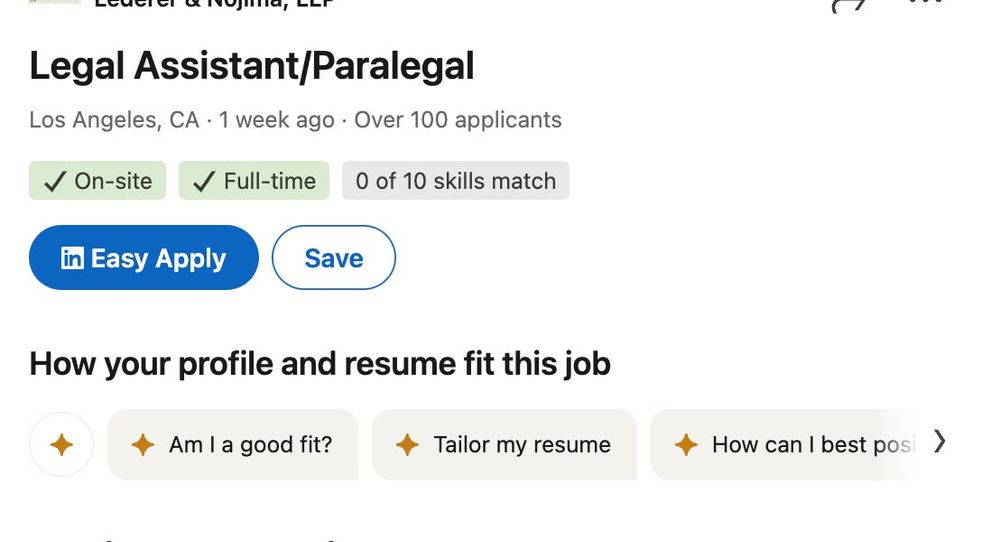Select the 'Am I a good fit?' suggestion
1000x542 pixels.
[x=233, y=444]
